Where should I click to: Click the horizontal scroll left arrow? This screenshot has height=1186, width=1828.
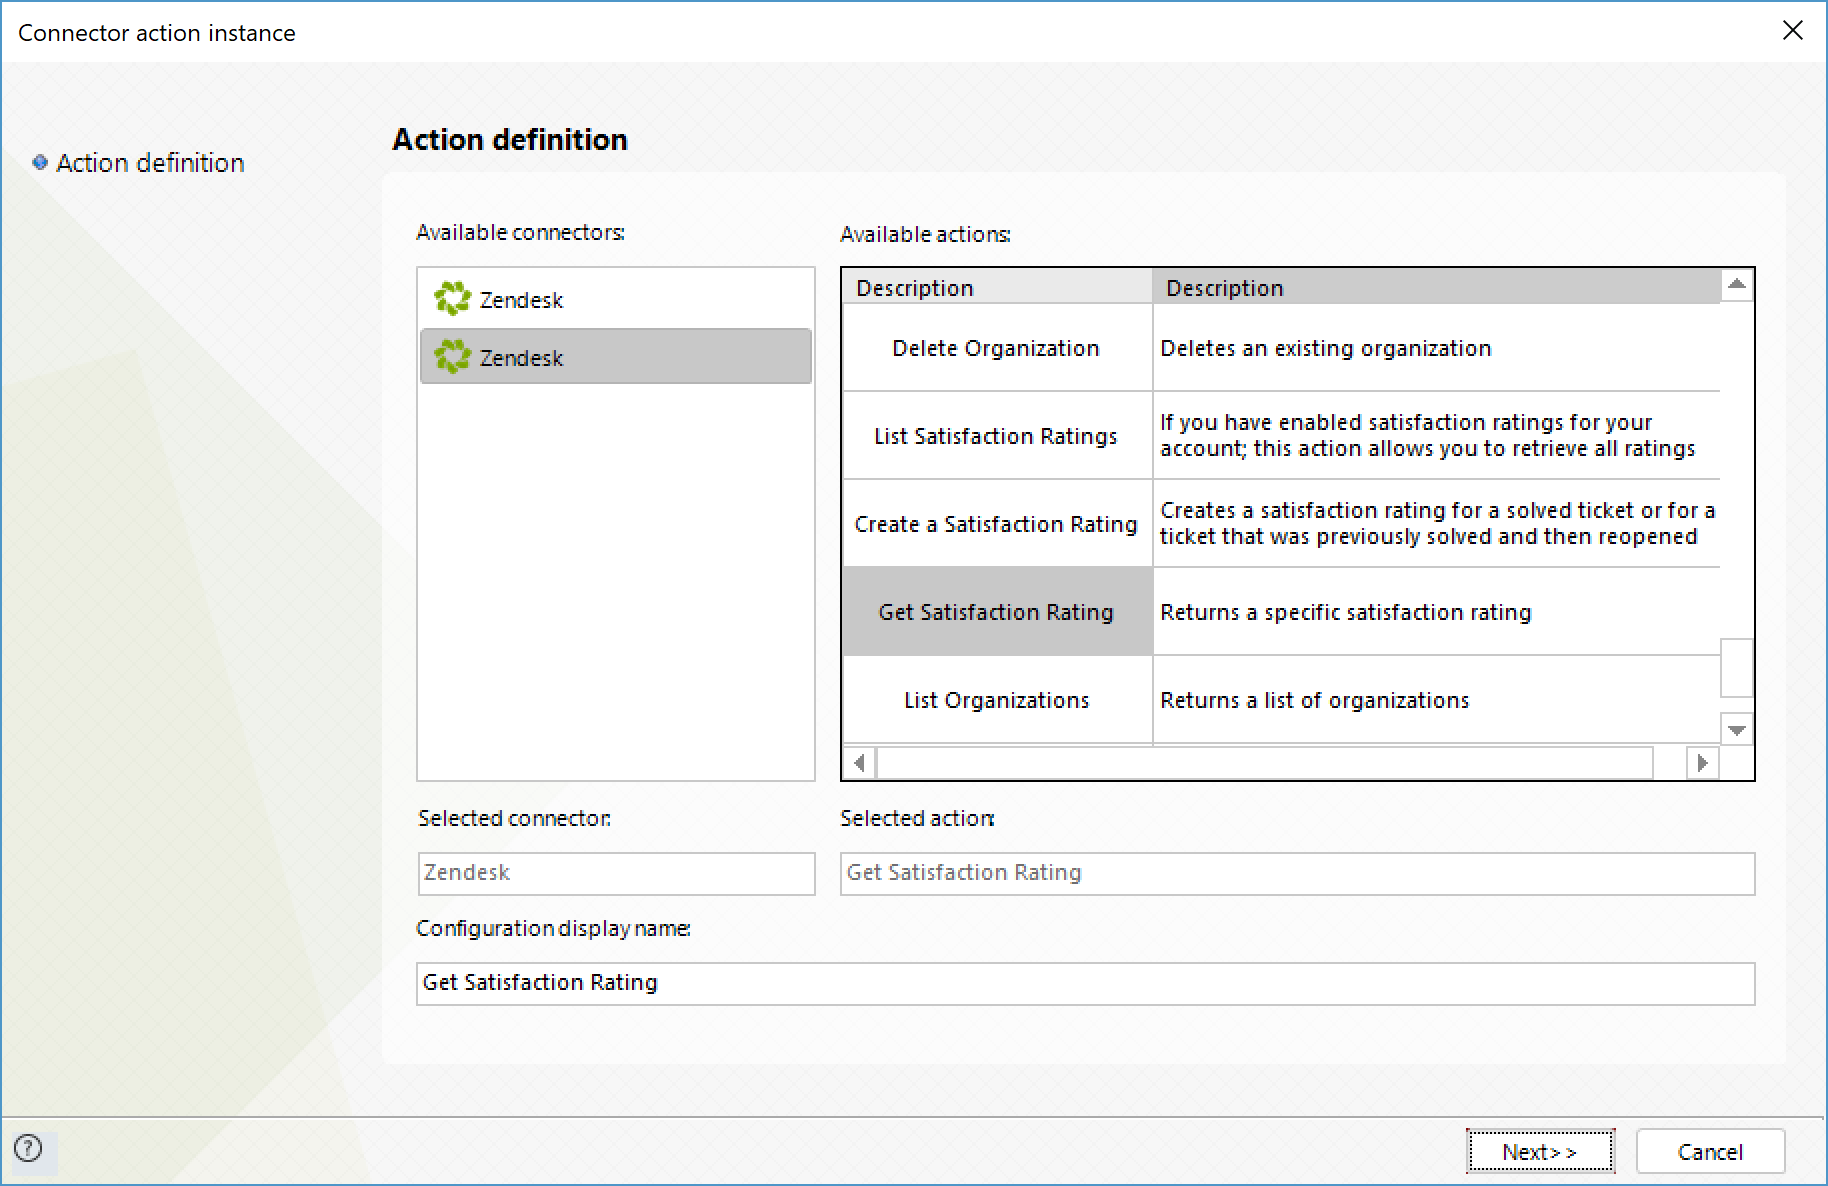859,763
